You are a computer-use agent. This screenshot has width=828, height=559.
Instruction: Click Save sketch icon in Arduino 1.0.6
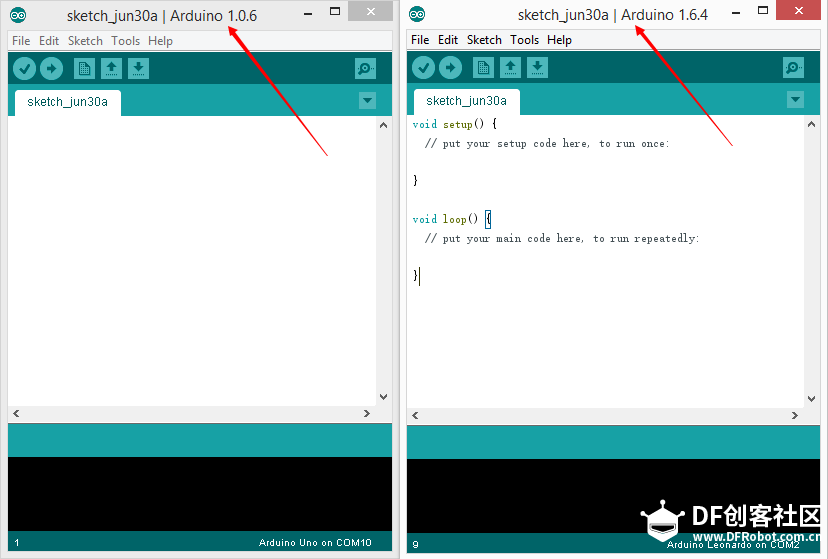pos(138,69)
